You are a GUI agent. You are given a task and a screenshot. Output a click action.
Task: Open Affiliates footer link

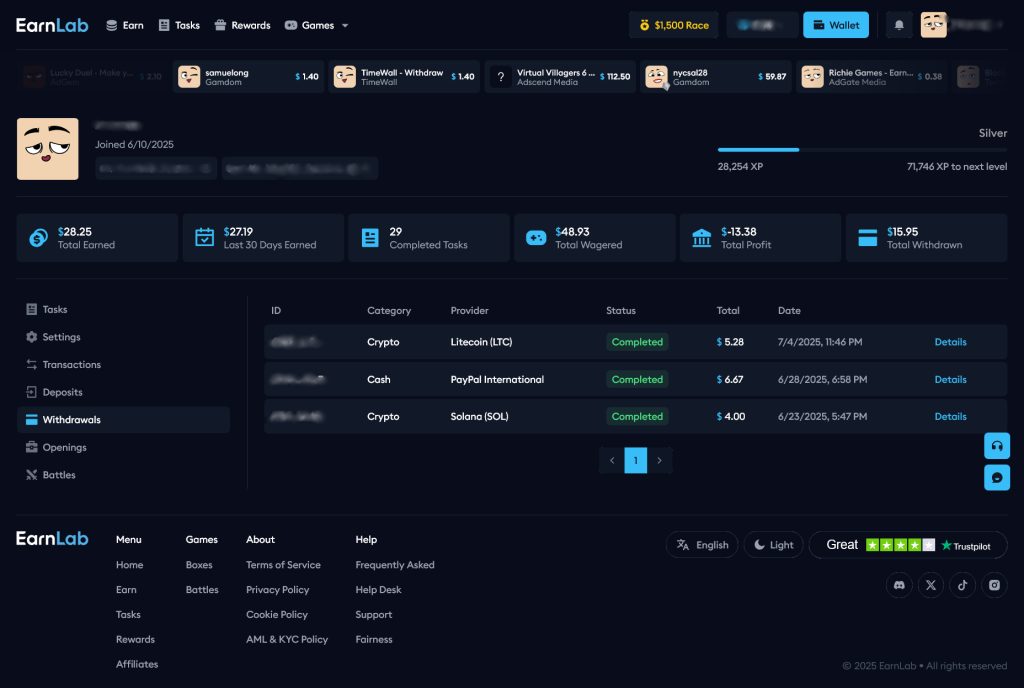coord(137,664)
